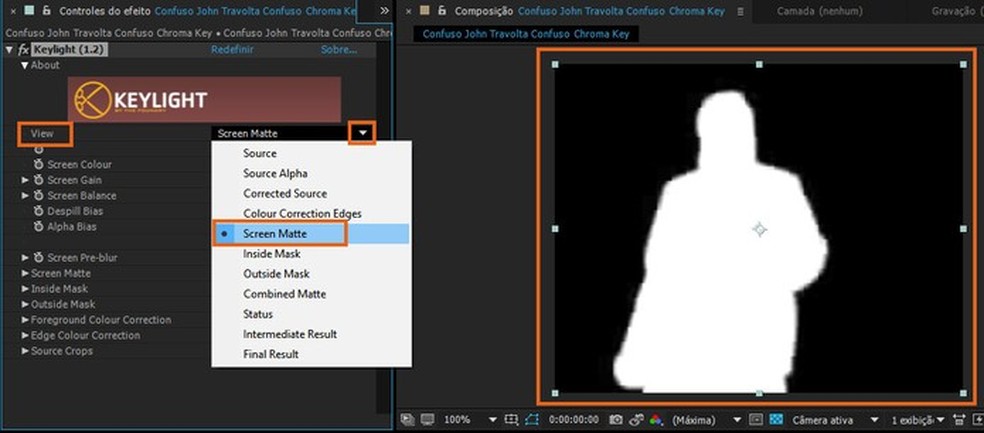Screen dimensions: 984x433
Task: Click the Alpha Bias stopwatch icon
Action: click(39, 227)
